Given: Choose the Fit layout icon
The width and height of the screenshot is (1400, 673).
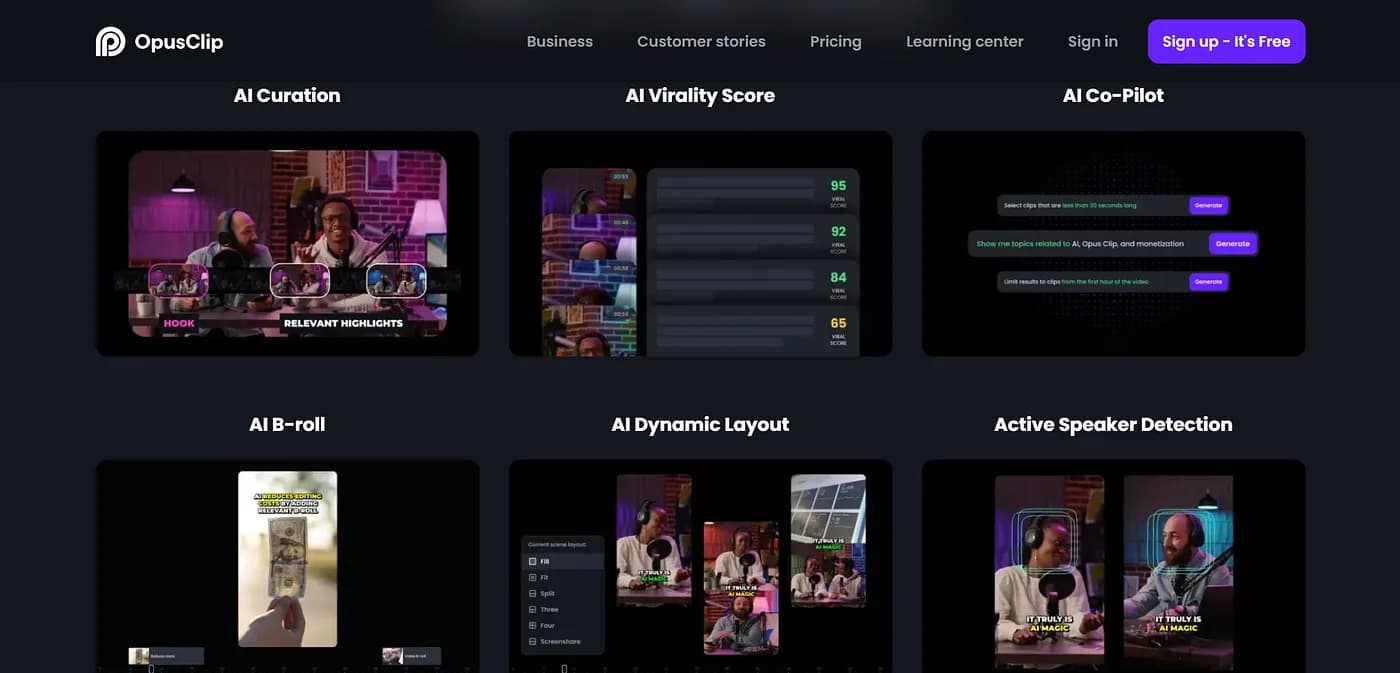Looking at the screenshot, I should point(532,578).
